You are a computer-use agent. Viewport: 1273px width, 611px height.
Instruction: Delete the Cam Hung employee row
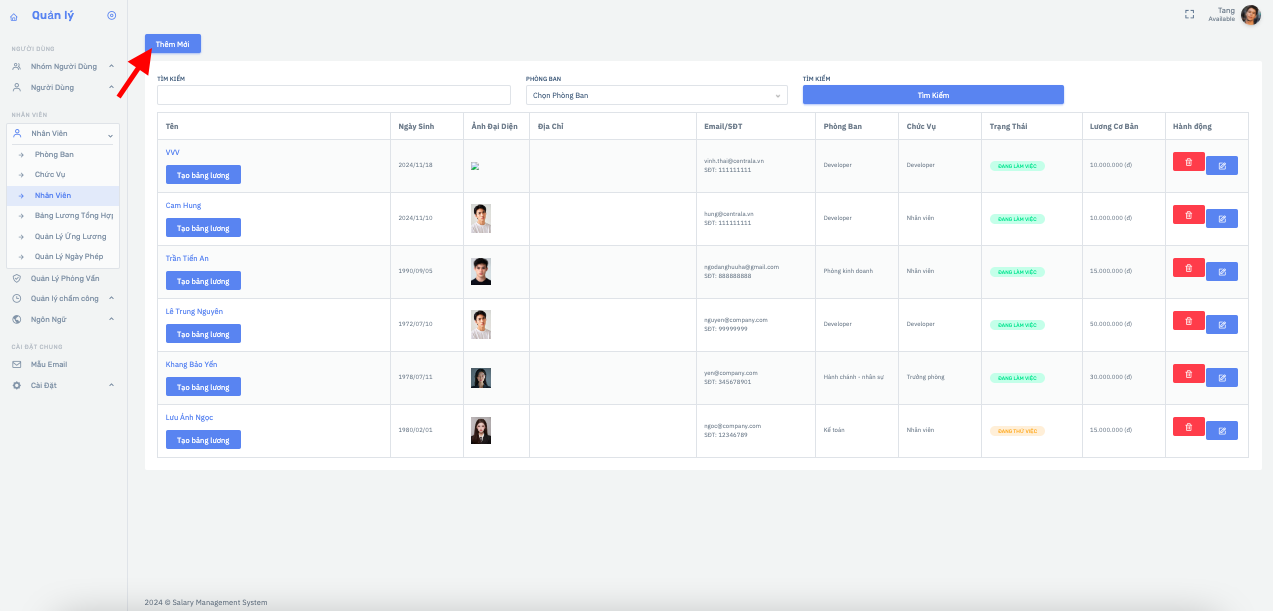[1188, 214]
